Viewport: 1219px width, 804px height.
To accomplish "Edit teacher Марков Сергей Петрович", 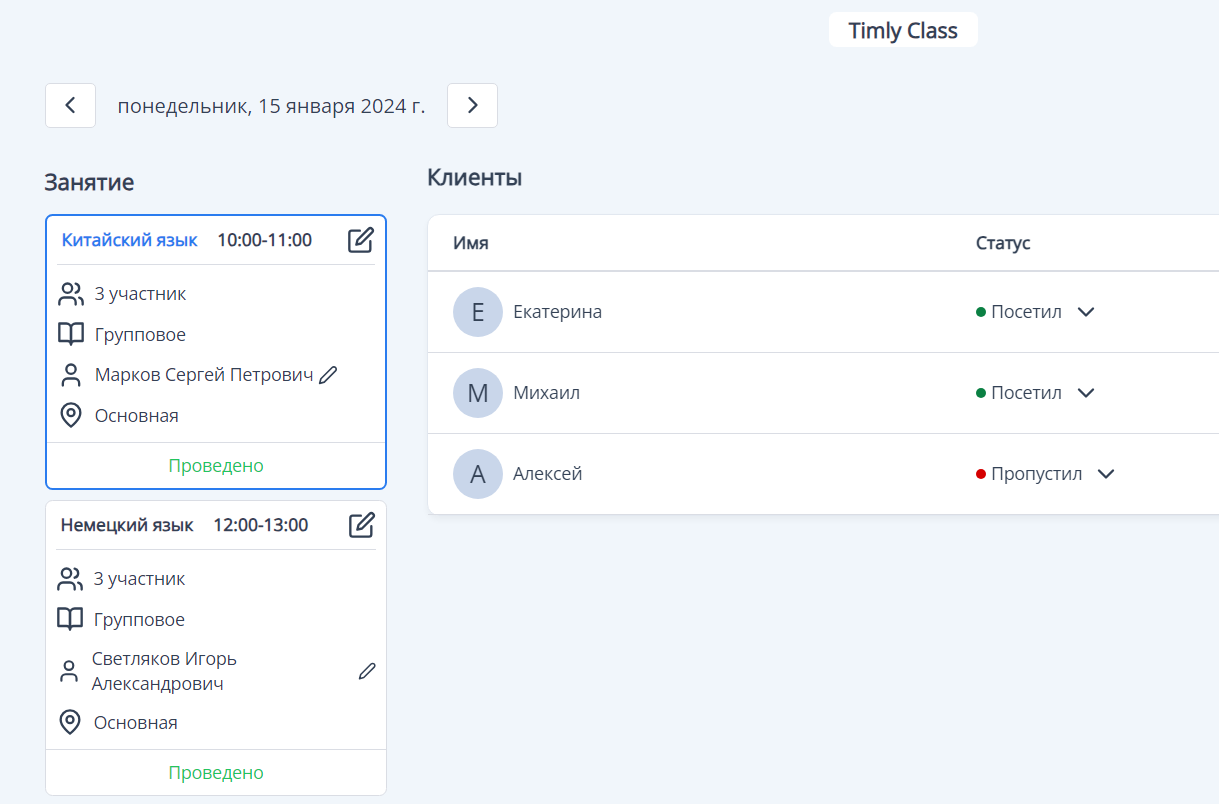I will (329, 373).
